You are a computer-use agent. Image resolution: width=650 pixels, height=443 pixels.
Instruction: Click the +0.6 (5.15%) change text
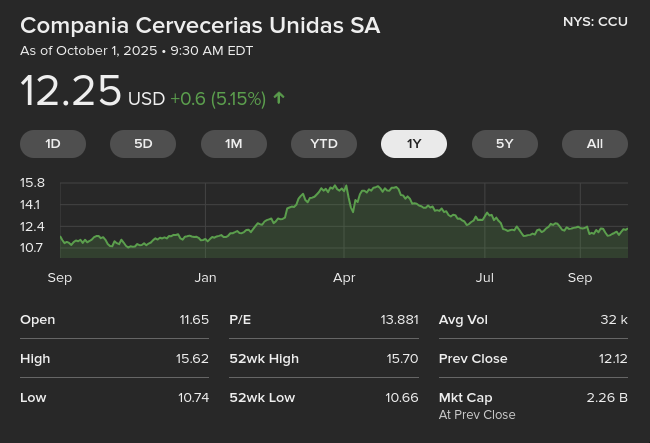click(218, 99)
